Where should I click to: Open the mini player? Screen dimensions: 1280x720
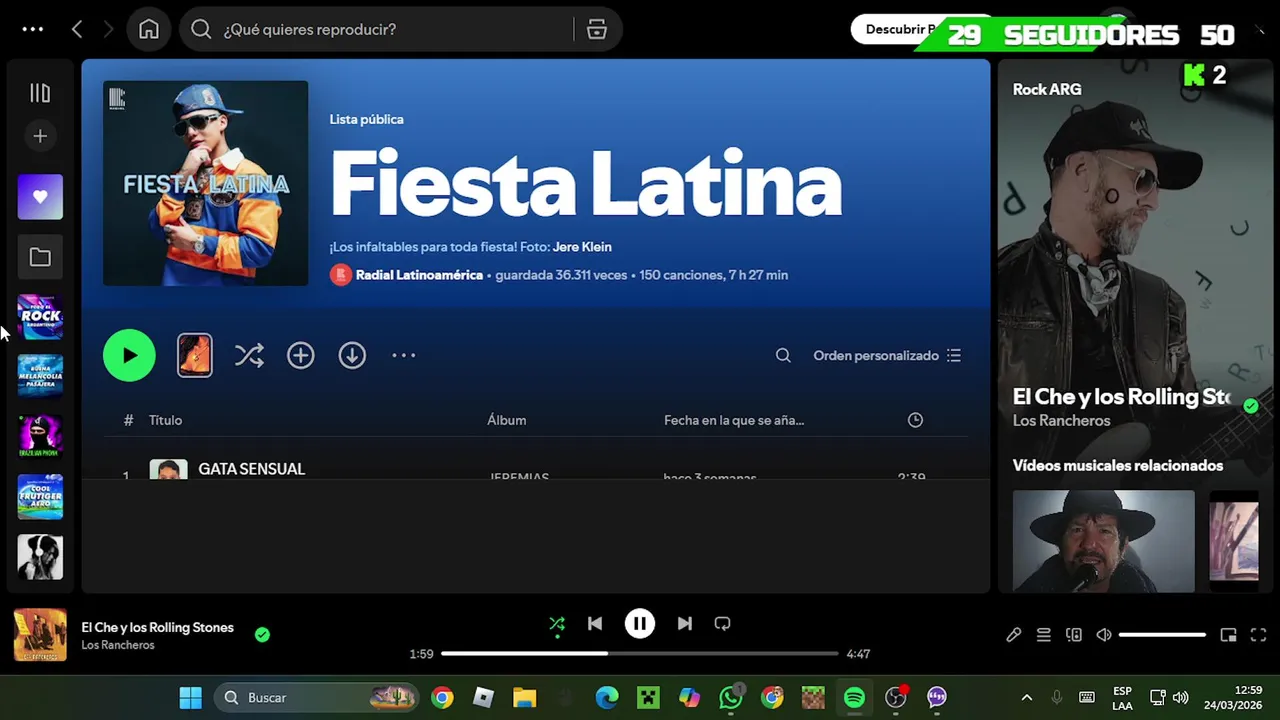(x=1229, y=635)
